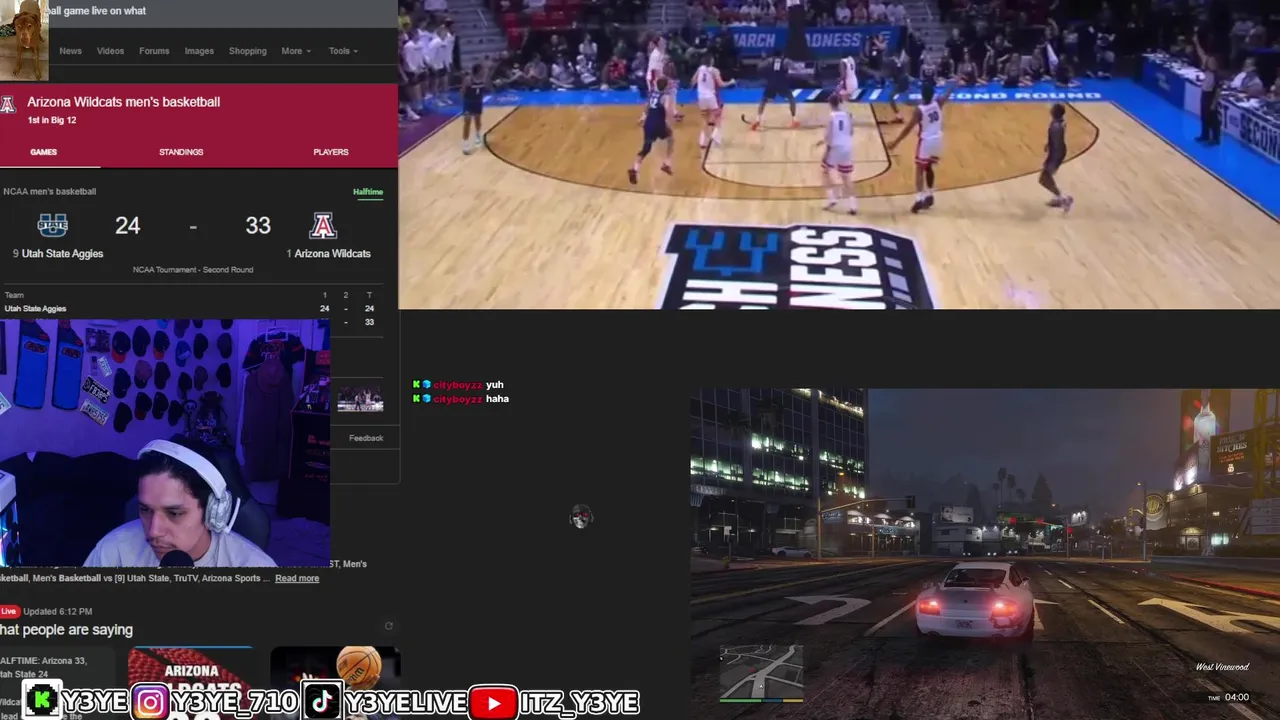Open the small game highlight thumbnail
This screenshot has height=720, width=1280.
[360, 400]
